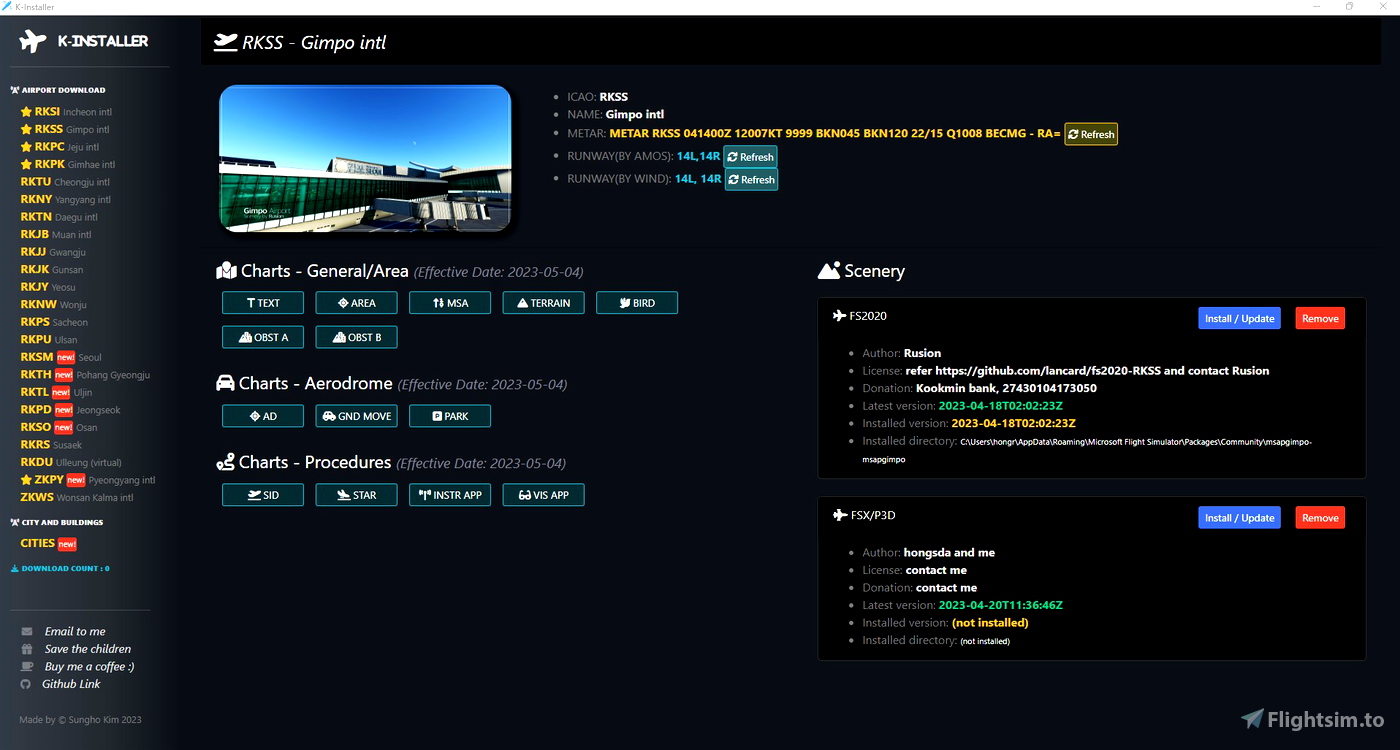The height and width of the screenshot is (750, 1400).
Task: Select RKSS Gimpo intl in sidebar
Action: pos(65,129)
